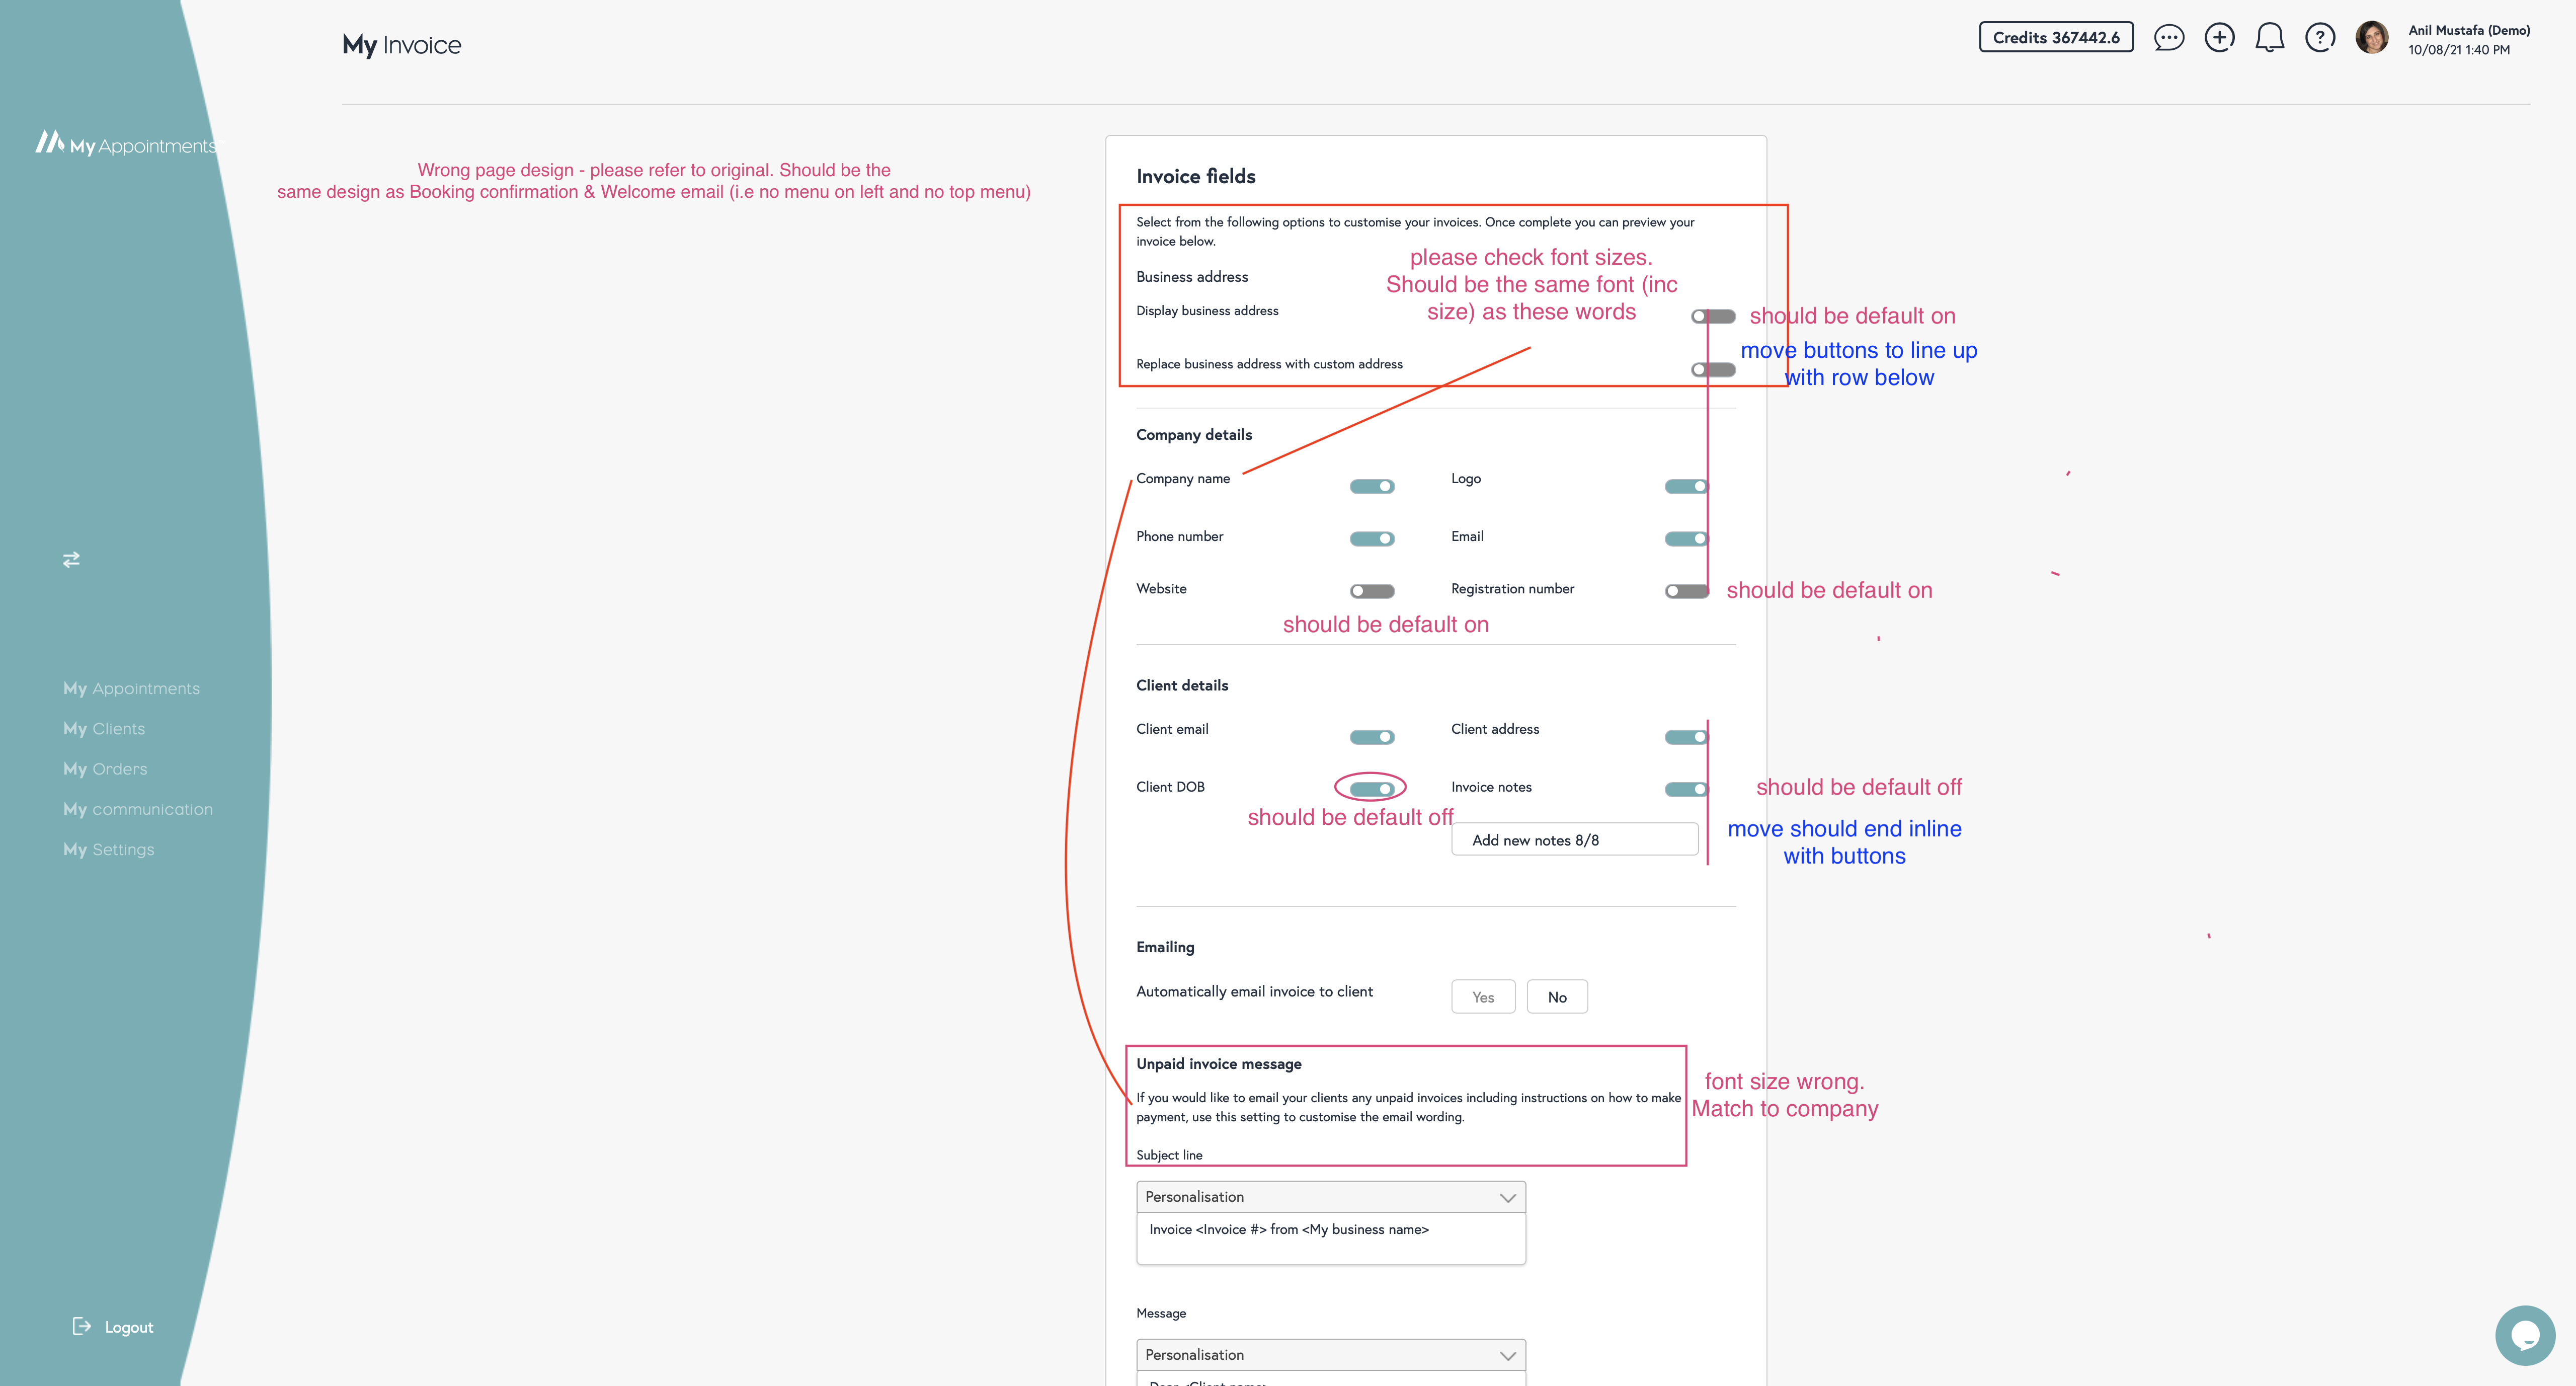2576x1386 pixels.
Task: Click the logout door icon
Action: (82, 1326)
